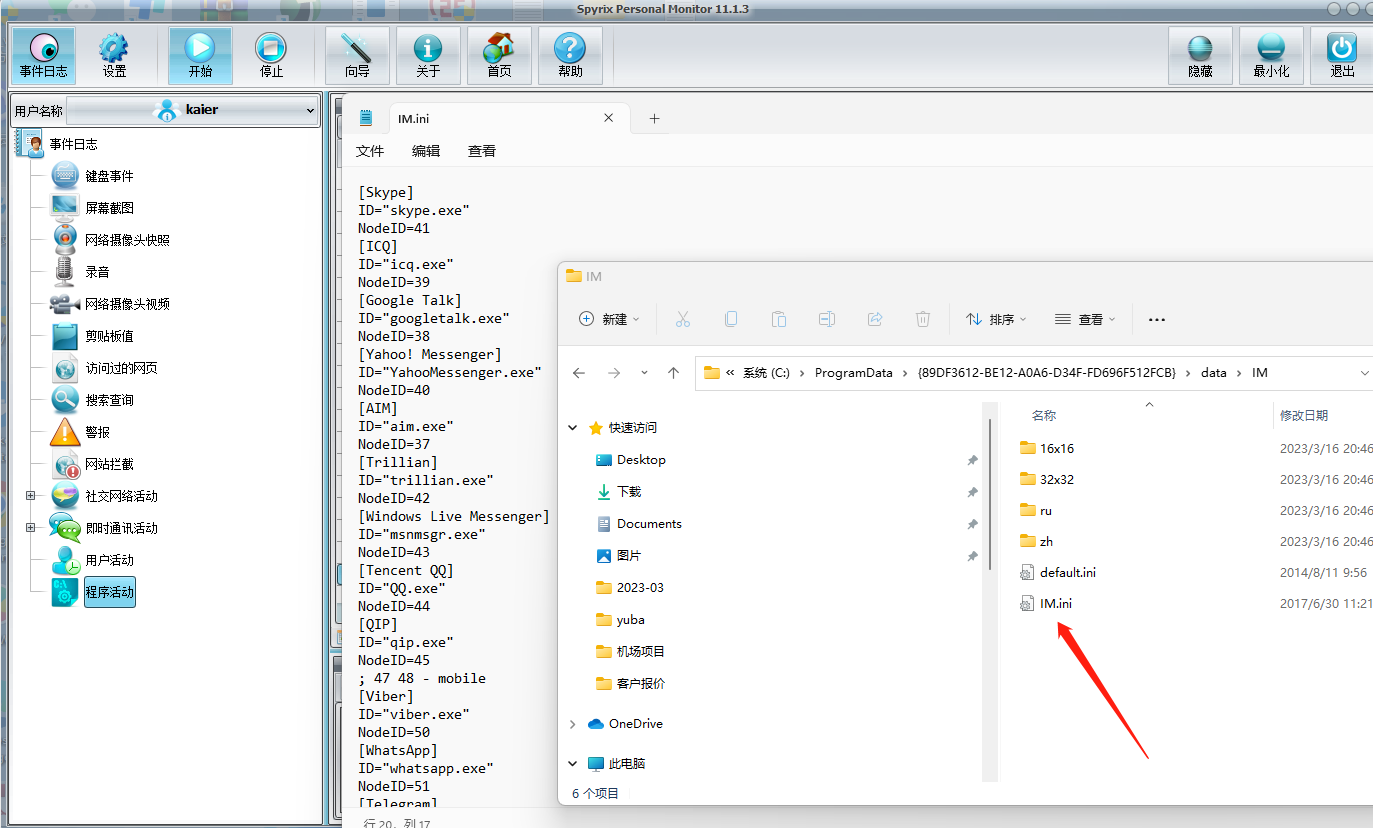This screenshot has height=828, width=1373.
Task: Select 社交网络活动 in the tree
Action: click(x=121, y=496)
